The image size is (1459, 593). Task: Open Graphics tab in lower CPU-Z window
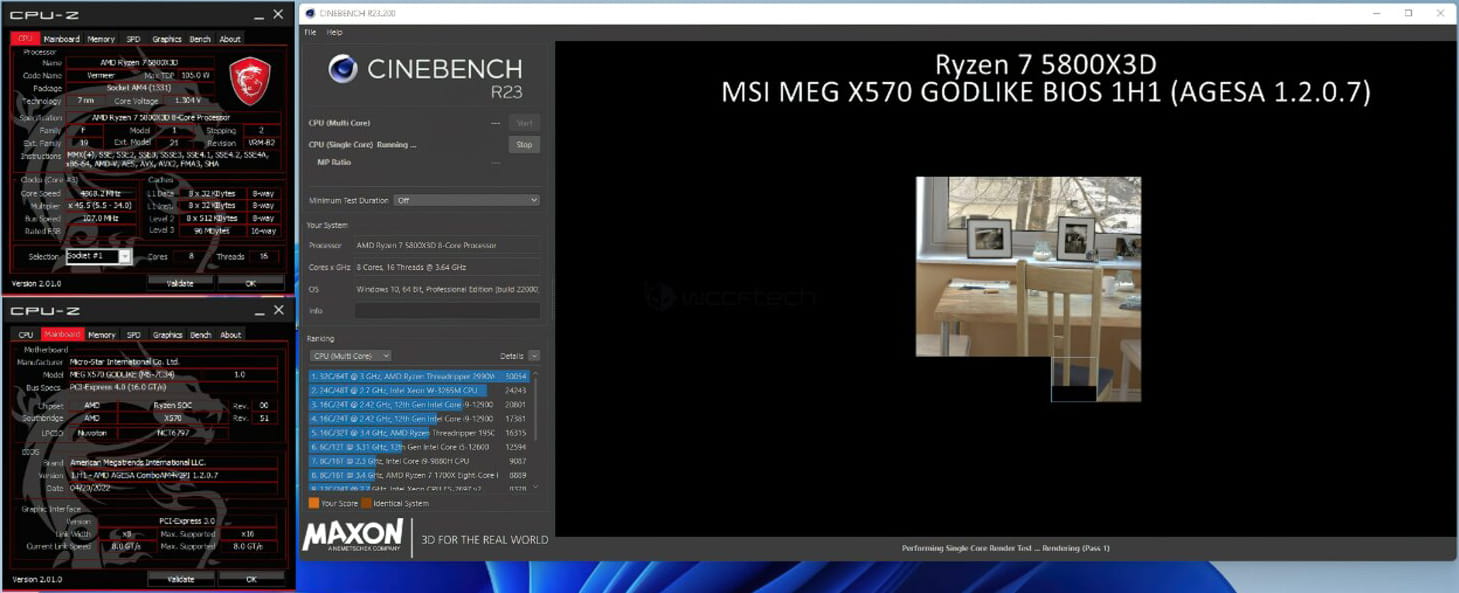pos(168,335)
